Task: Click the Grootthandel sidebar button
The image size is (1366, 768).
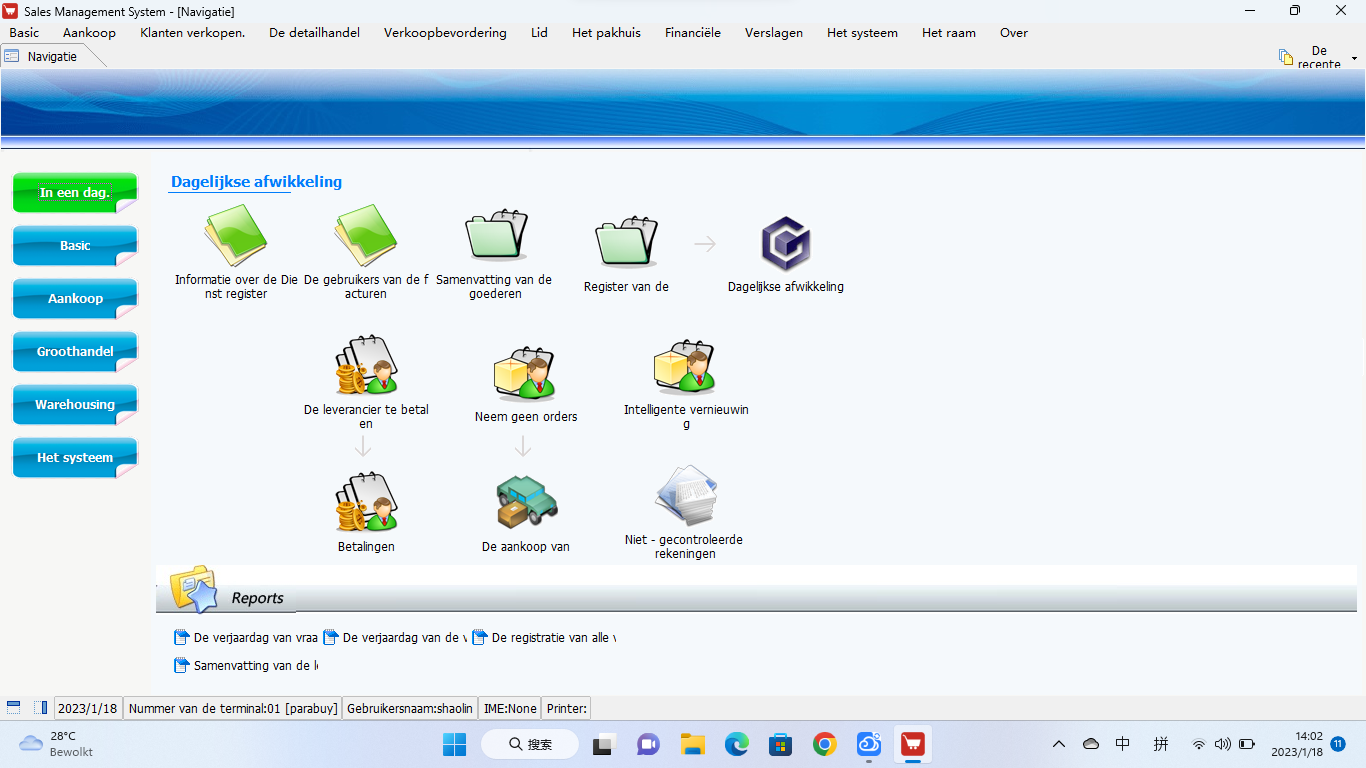Action: pos(75,352)
